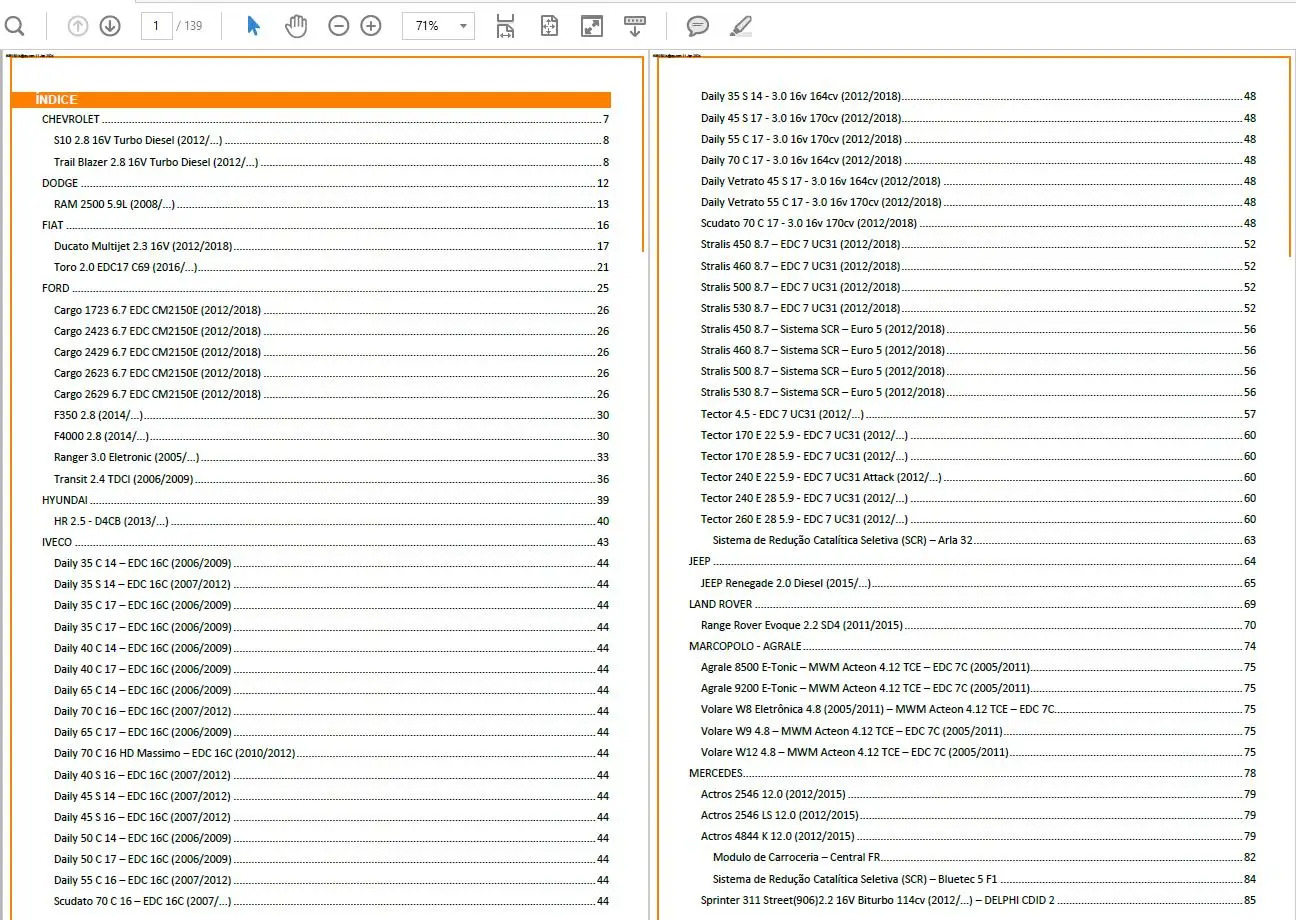Viewport: 1296px width, 920px height.
Task: Click the scrolling mode icon
Action: click(634, 26)
